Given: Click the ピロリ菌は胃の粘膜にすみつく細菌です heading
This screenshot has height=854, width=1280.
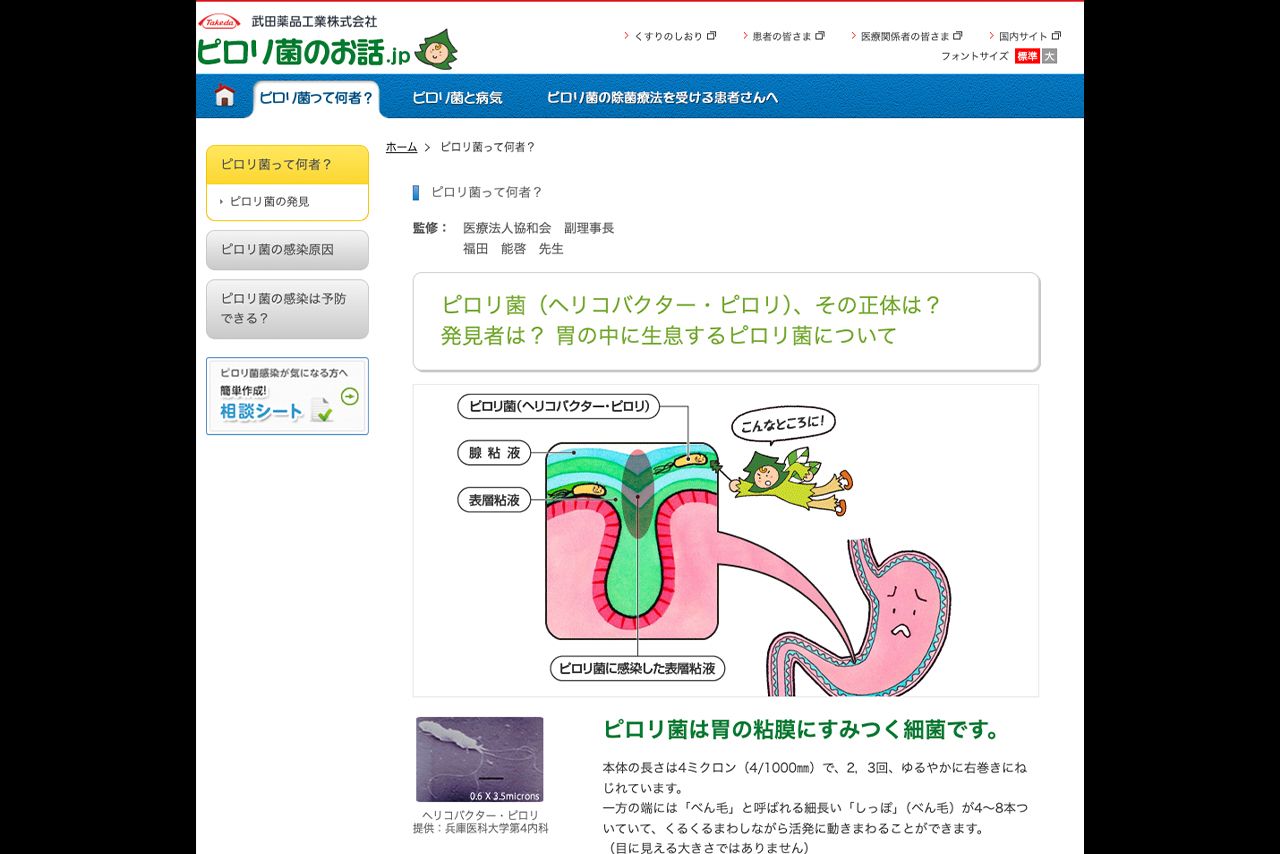Looking at the screenshot, I should (x=802, y=729).
